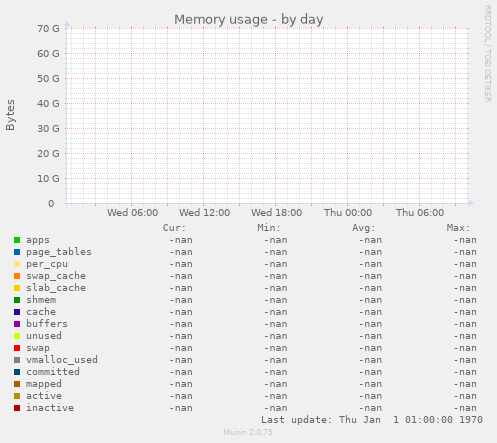Viewport: 497px width, 443px height.
Task: Click the 'slab_cache' legend label
Action: tap(56, 288)
